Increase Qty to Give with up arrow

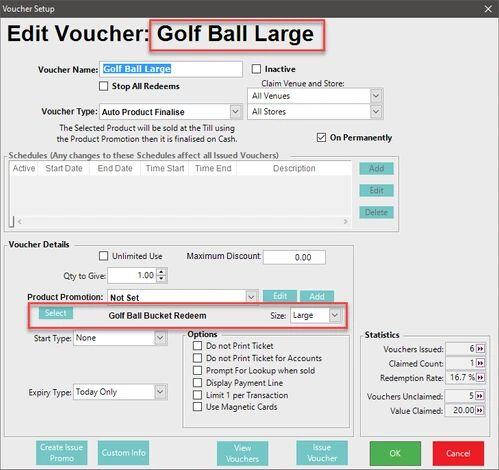point(161,272)
